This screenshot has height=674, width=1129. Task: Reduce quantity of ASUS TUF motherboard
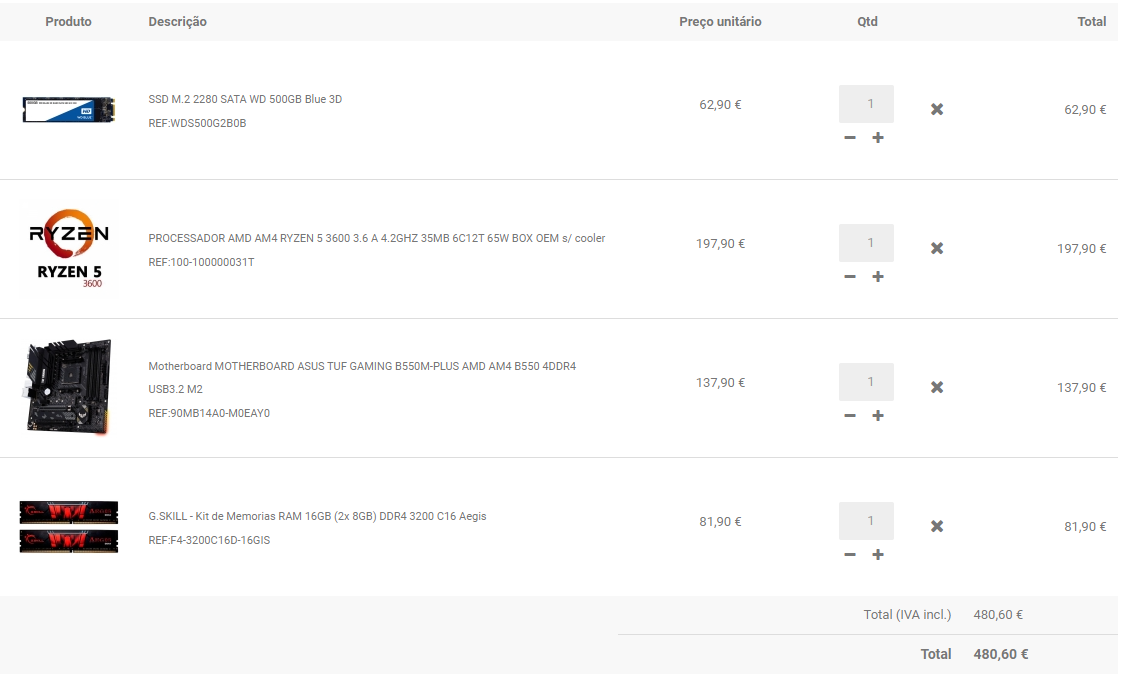click(x=850, y=415)
